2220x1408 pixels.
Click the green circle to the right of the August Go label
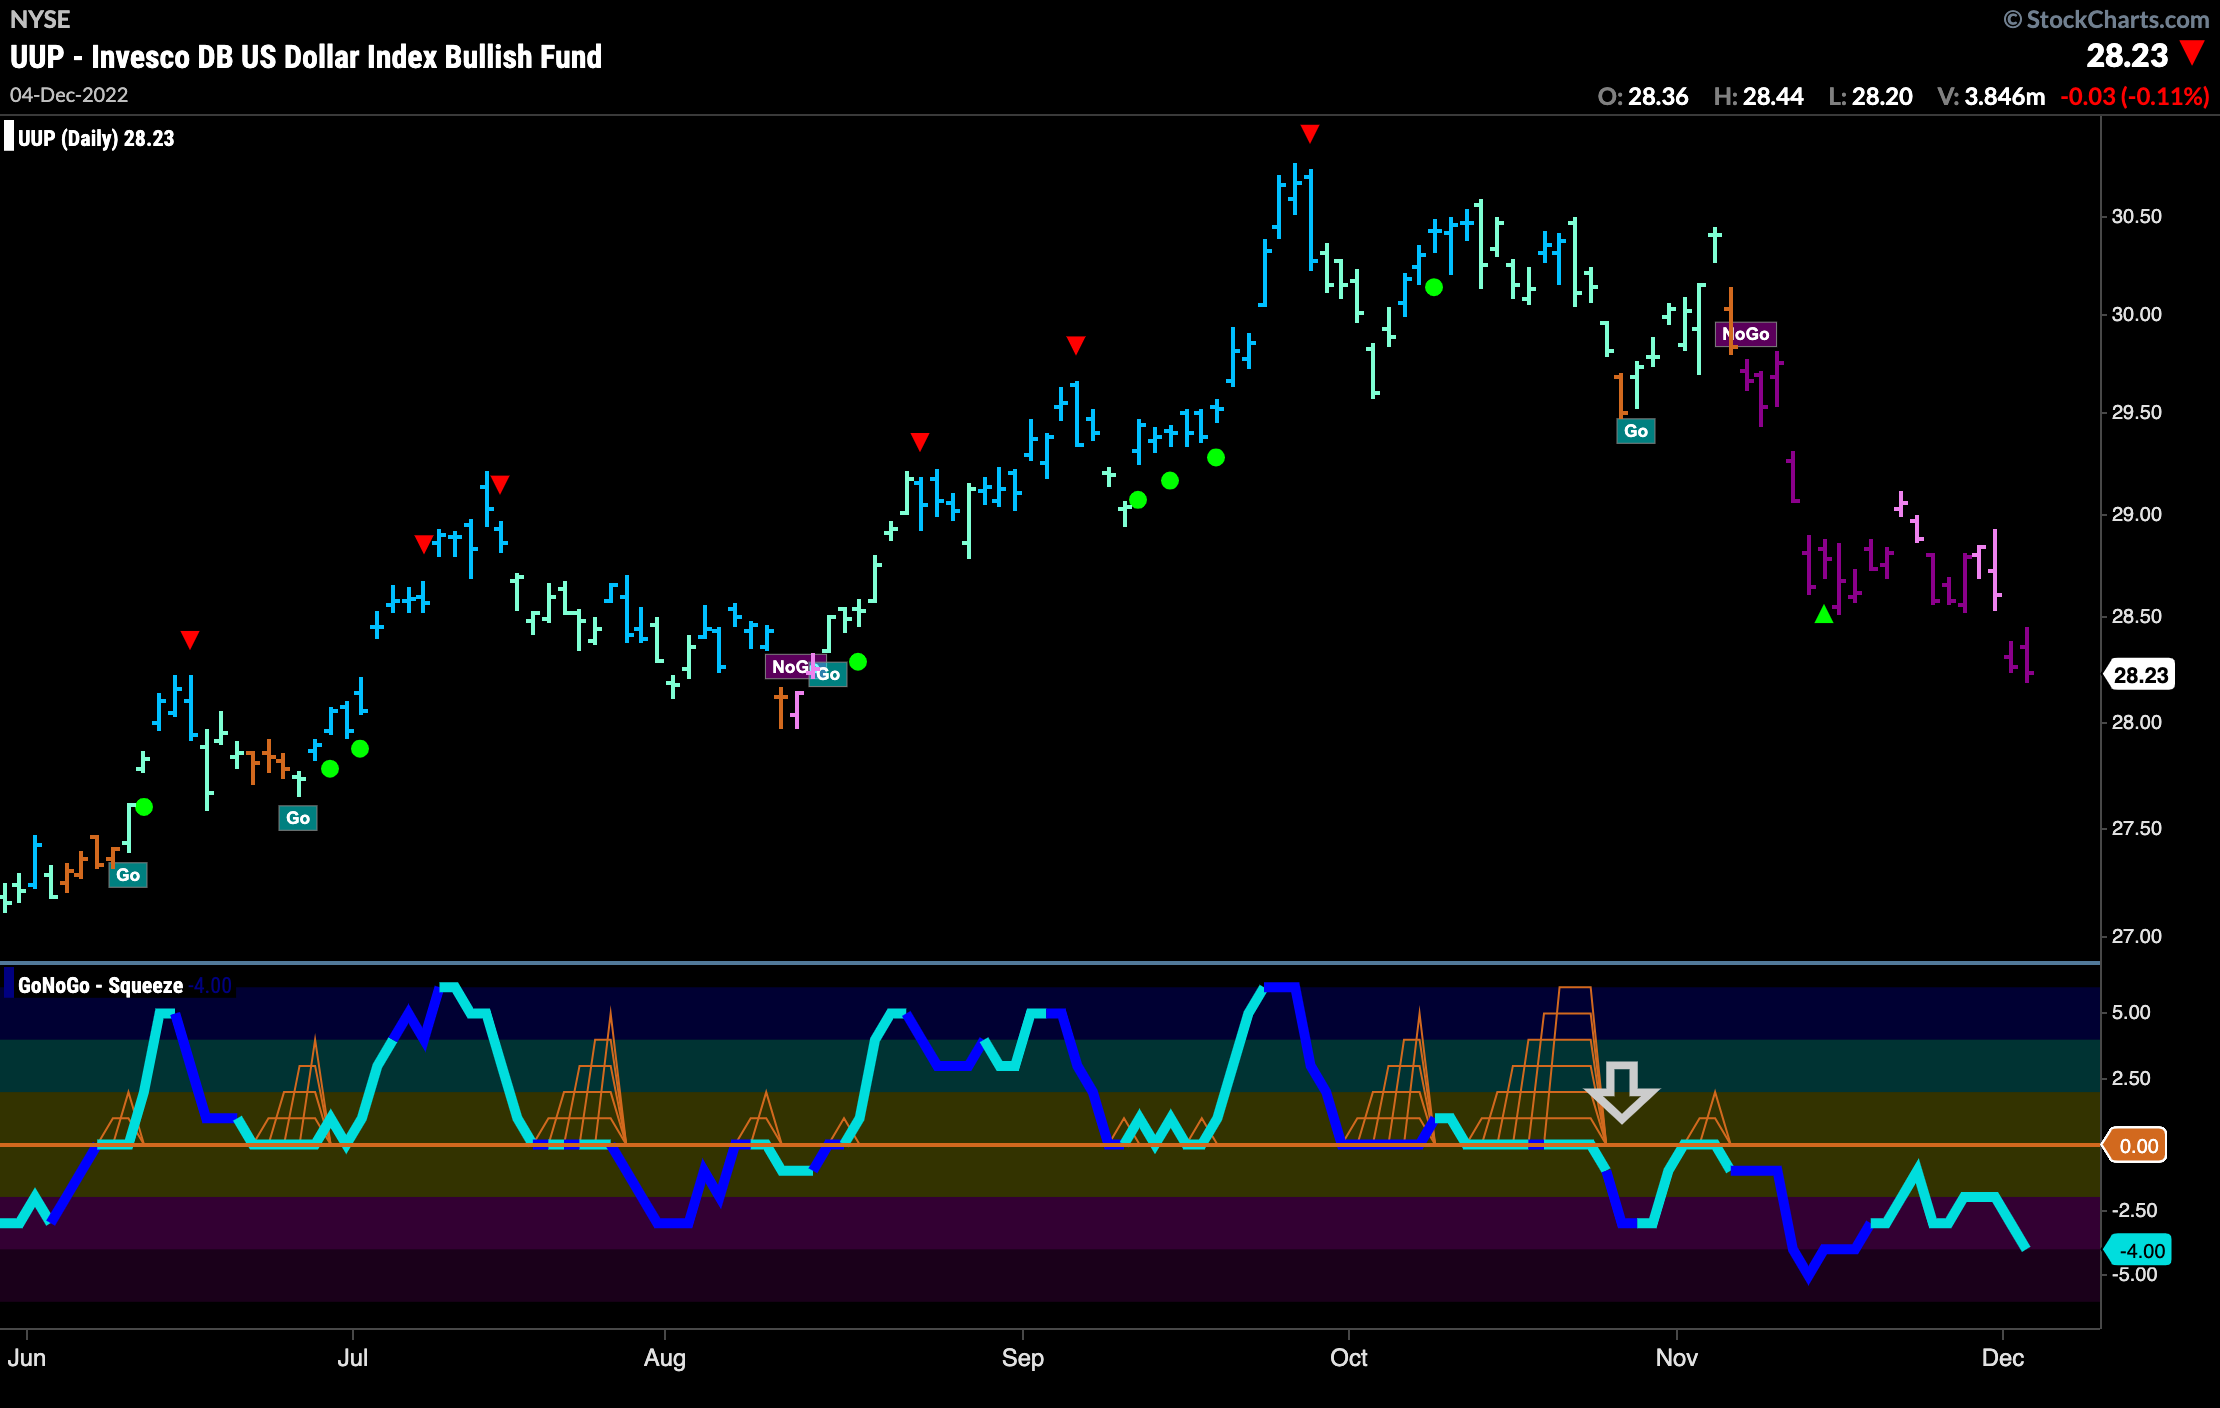[x=858, y=662]
